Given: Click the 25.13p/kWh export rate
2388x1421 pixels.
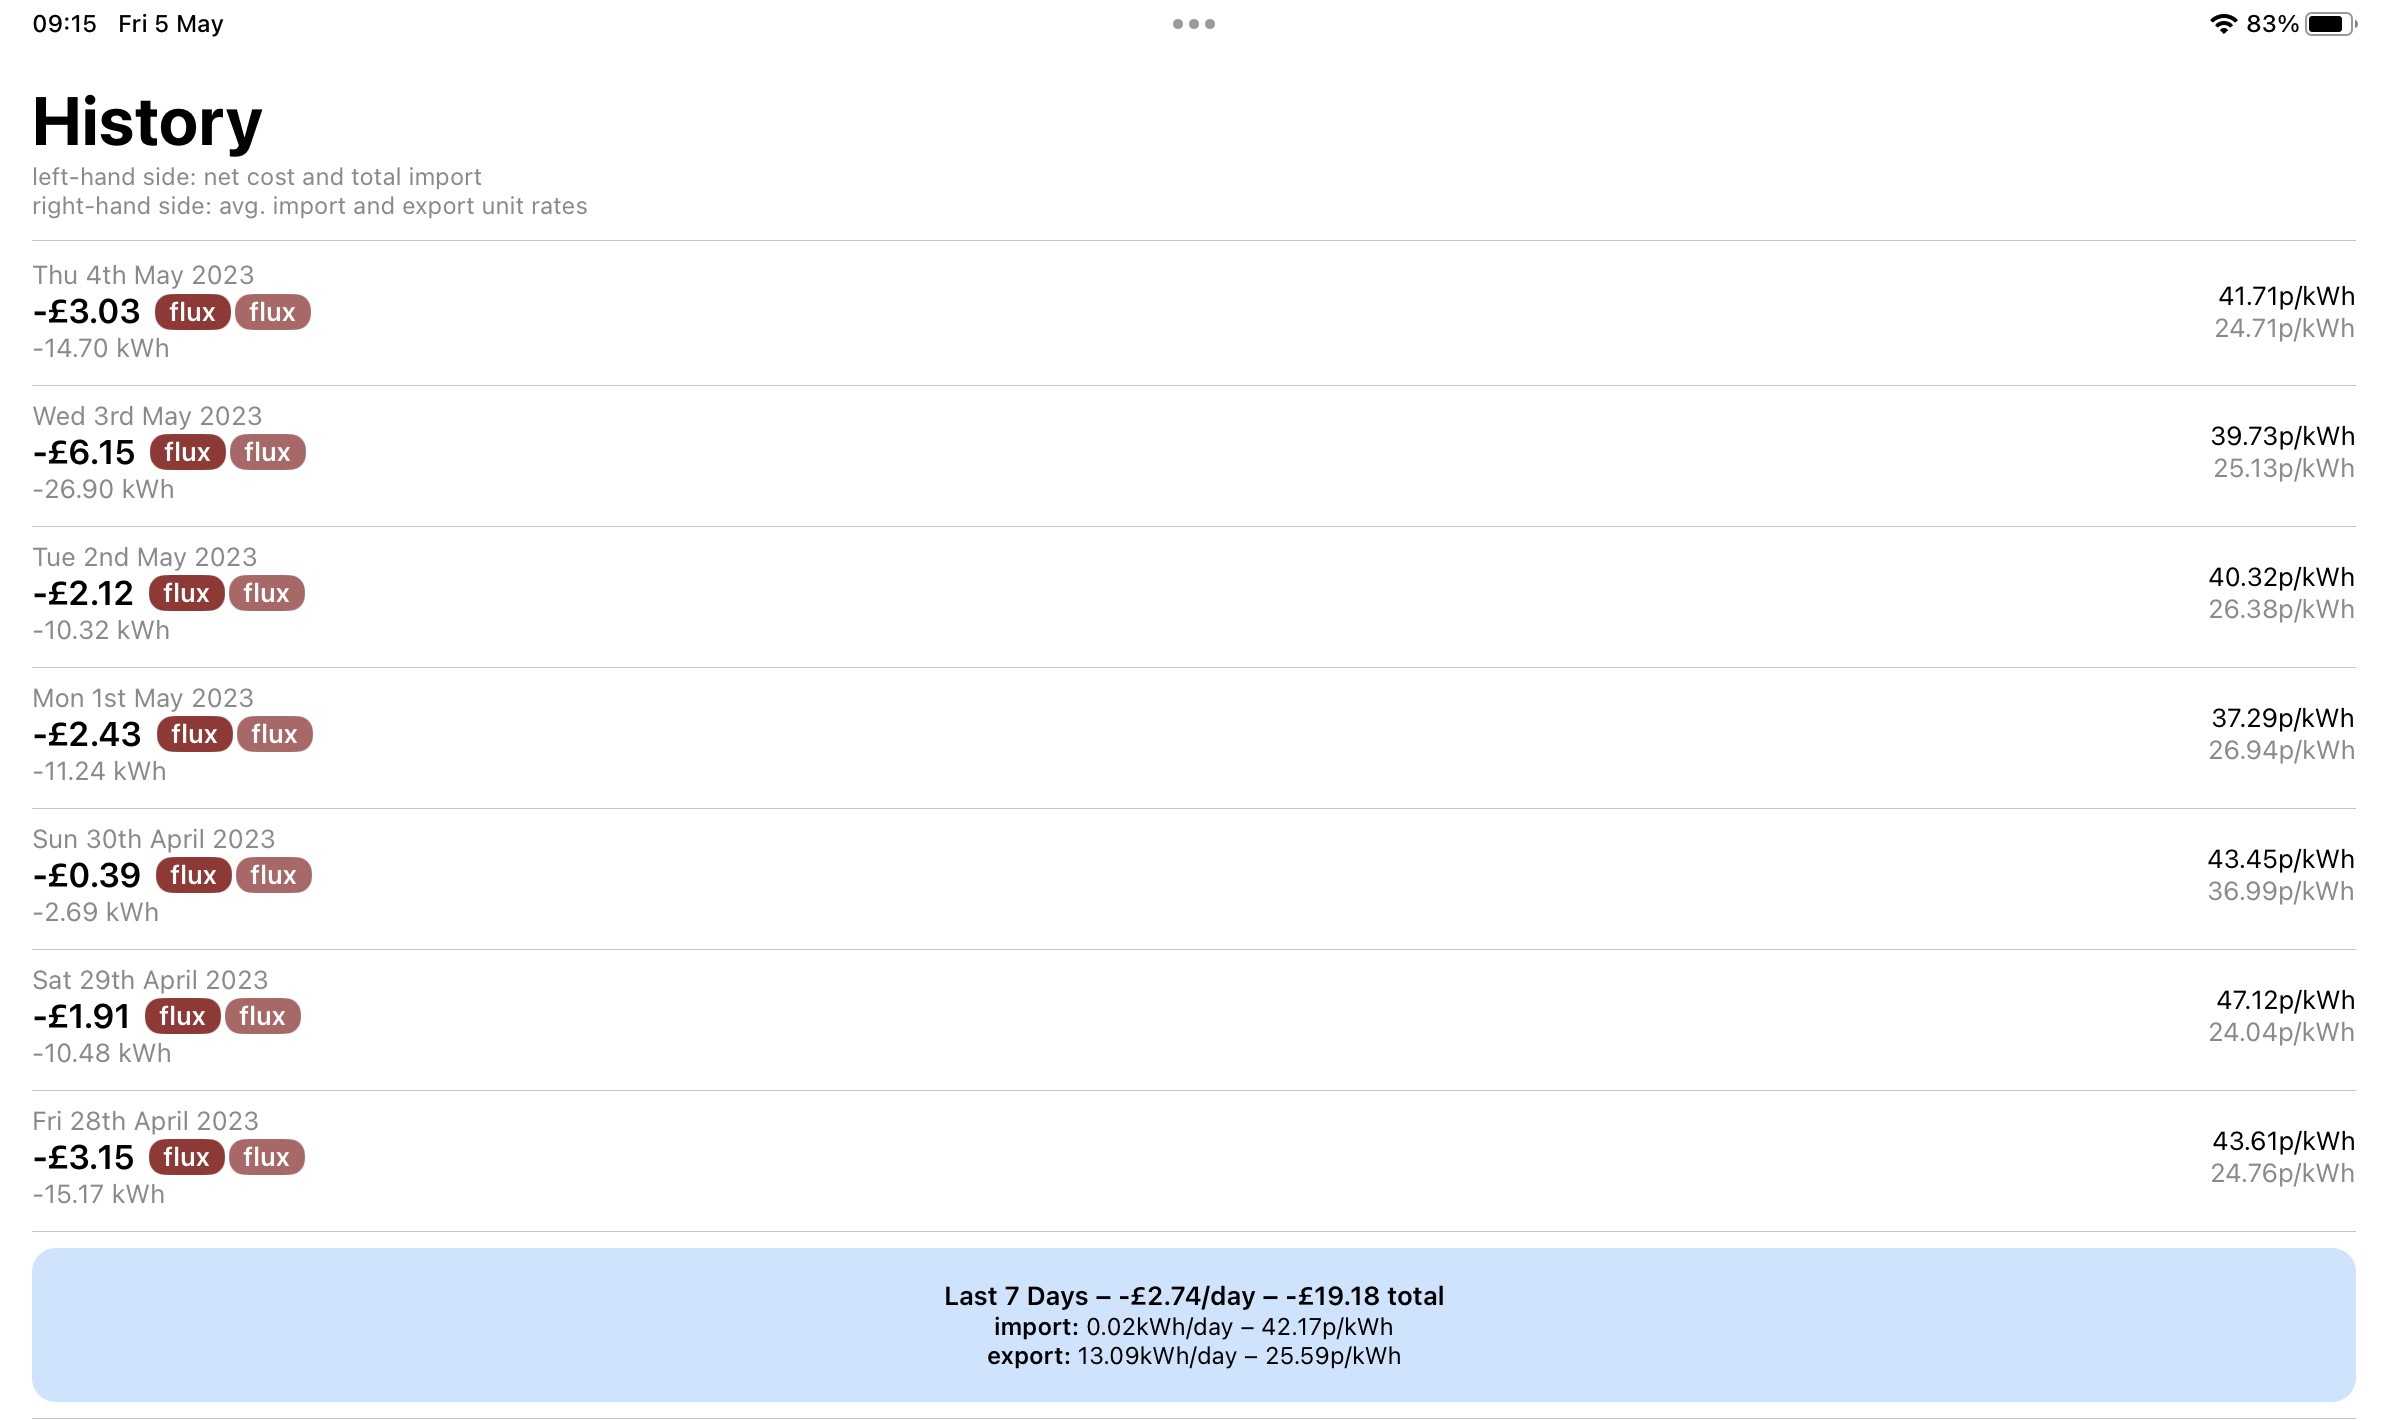Looking at the screenshot, I should click(2284, 469).
